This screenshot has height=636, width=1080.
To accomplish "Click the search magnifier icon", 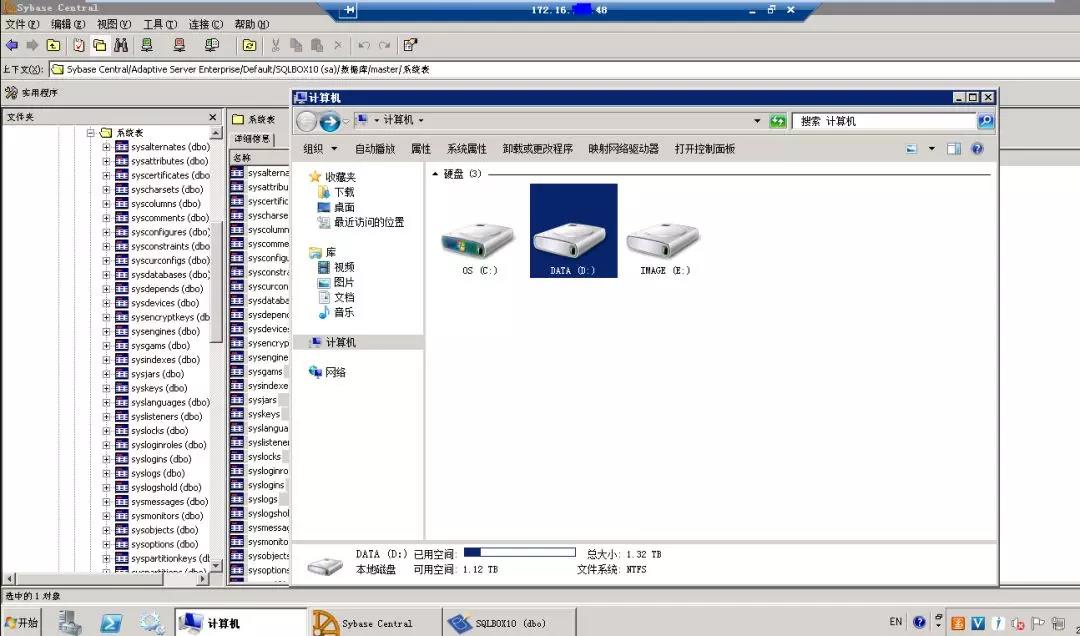I will (x=986, y=121).
